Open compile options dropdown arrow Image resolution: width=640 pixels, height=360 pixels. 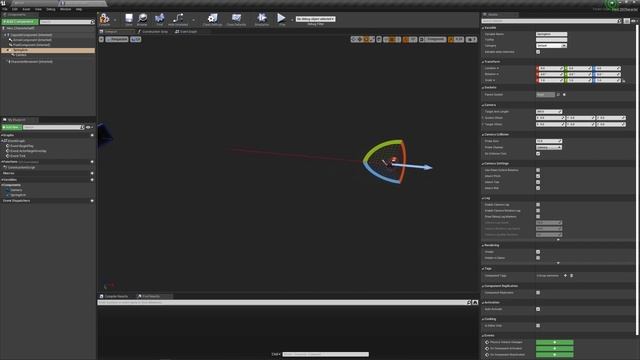[115, 20]
